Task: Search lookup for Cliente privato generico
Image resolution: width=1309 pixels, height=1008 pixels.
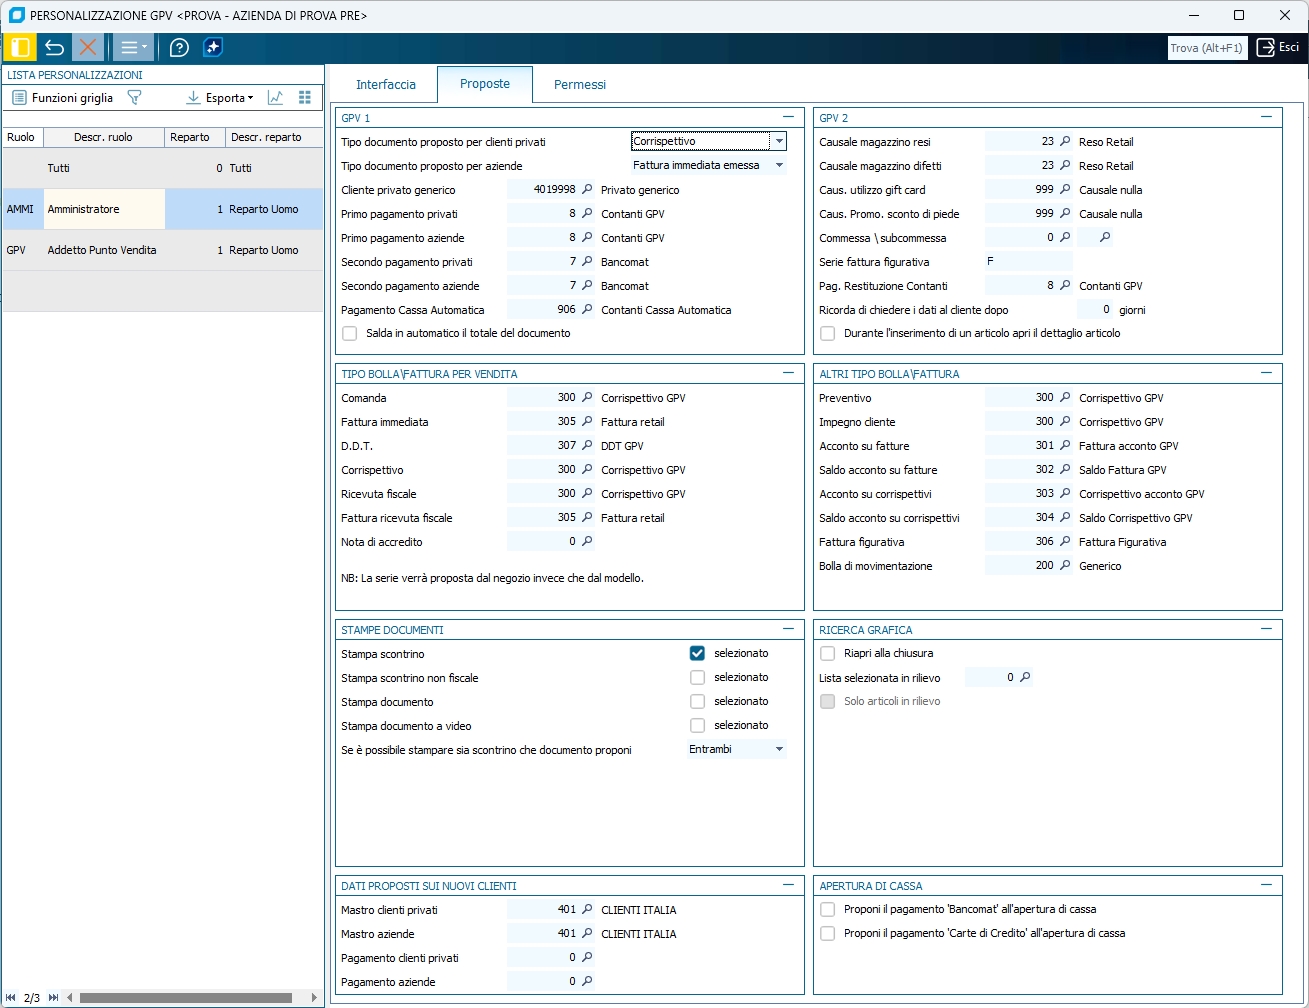Action: [587, 189]
